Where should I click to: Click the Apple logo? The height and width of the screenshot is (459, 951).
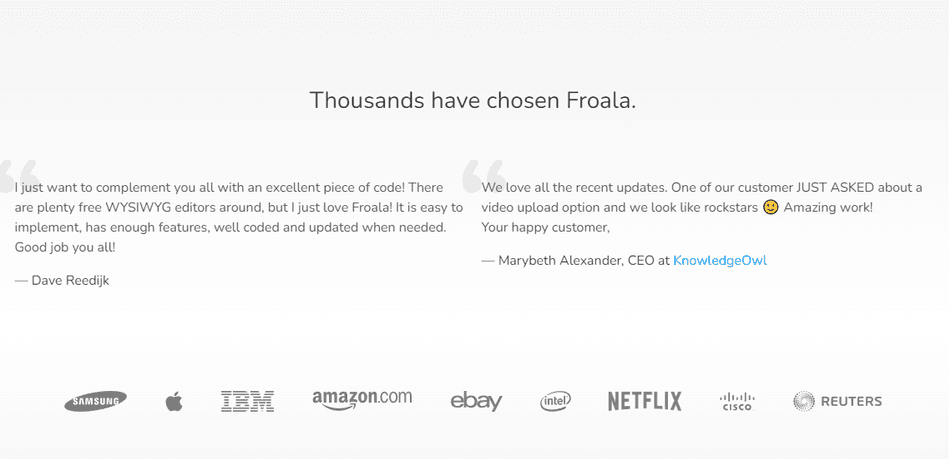[174, 402]
